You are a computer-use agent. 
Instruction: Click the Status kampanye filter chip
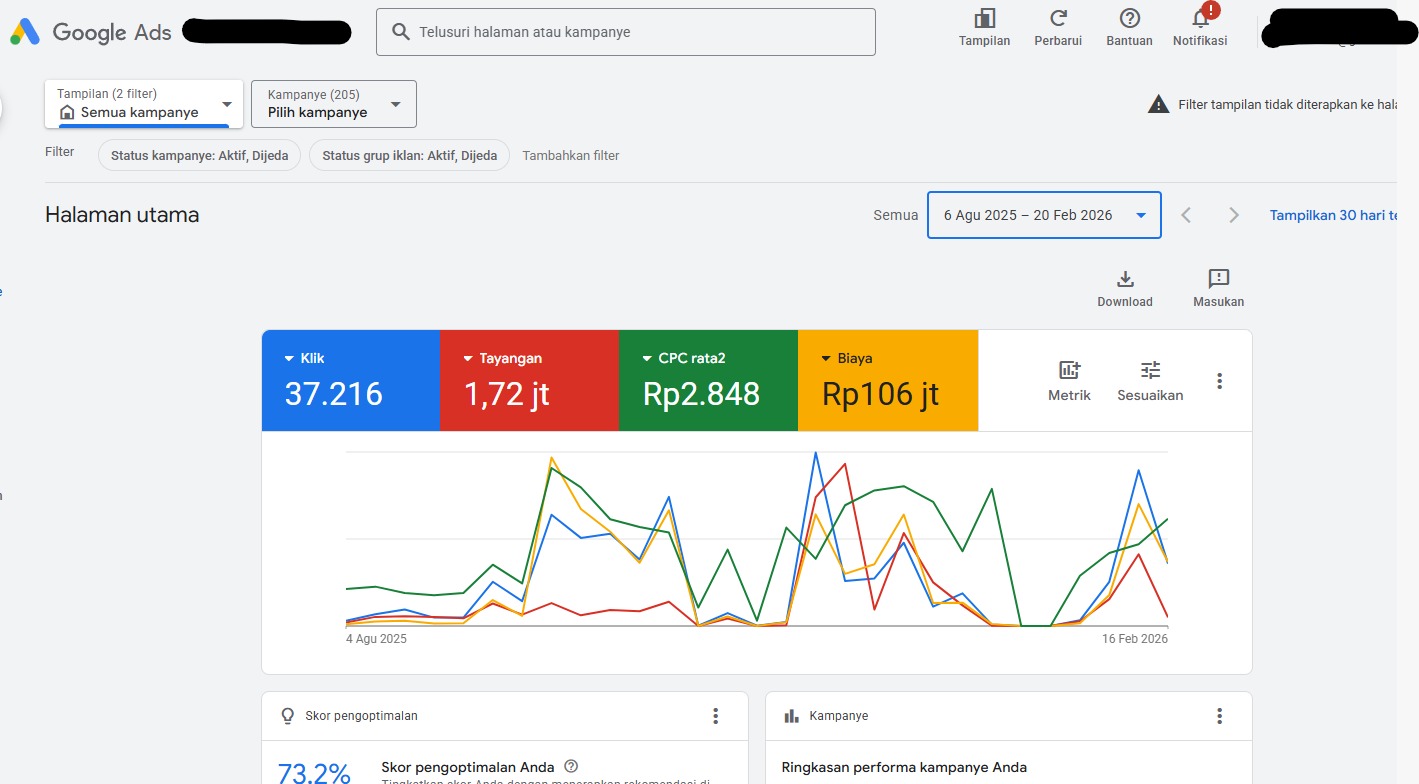point(199,156)
